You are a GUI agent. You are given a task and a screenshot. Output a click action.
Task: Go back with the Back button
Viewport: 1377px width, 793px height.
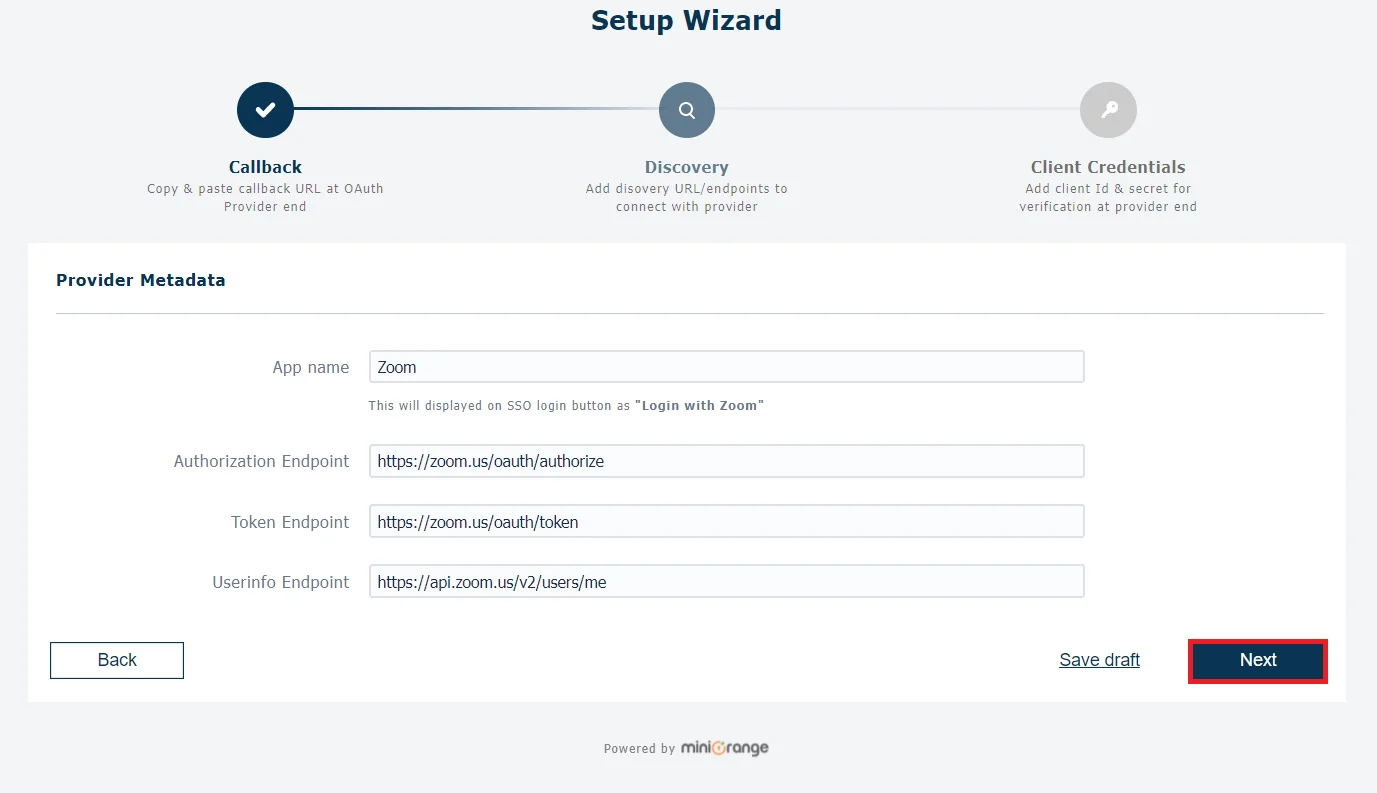(x=117, y=660)
